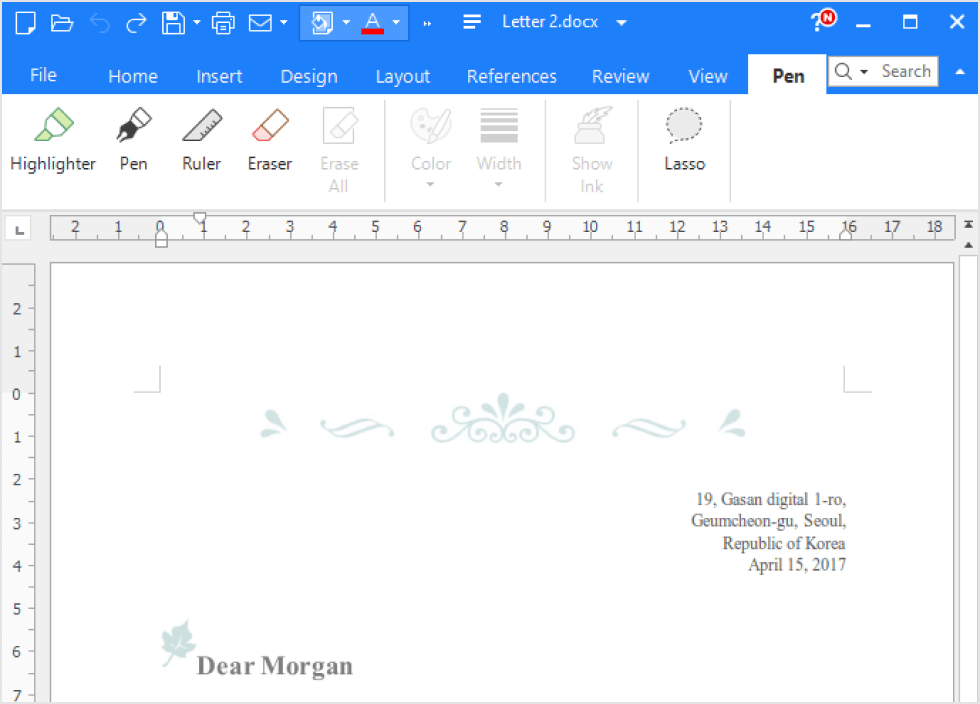This screenshot has height=704, width=980.
Task: Open the help question mark icon
Action: 821,22
